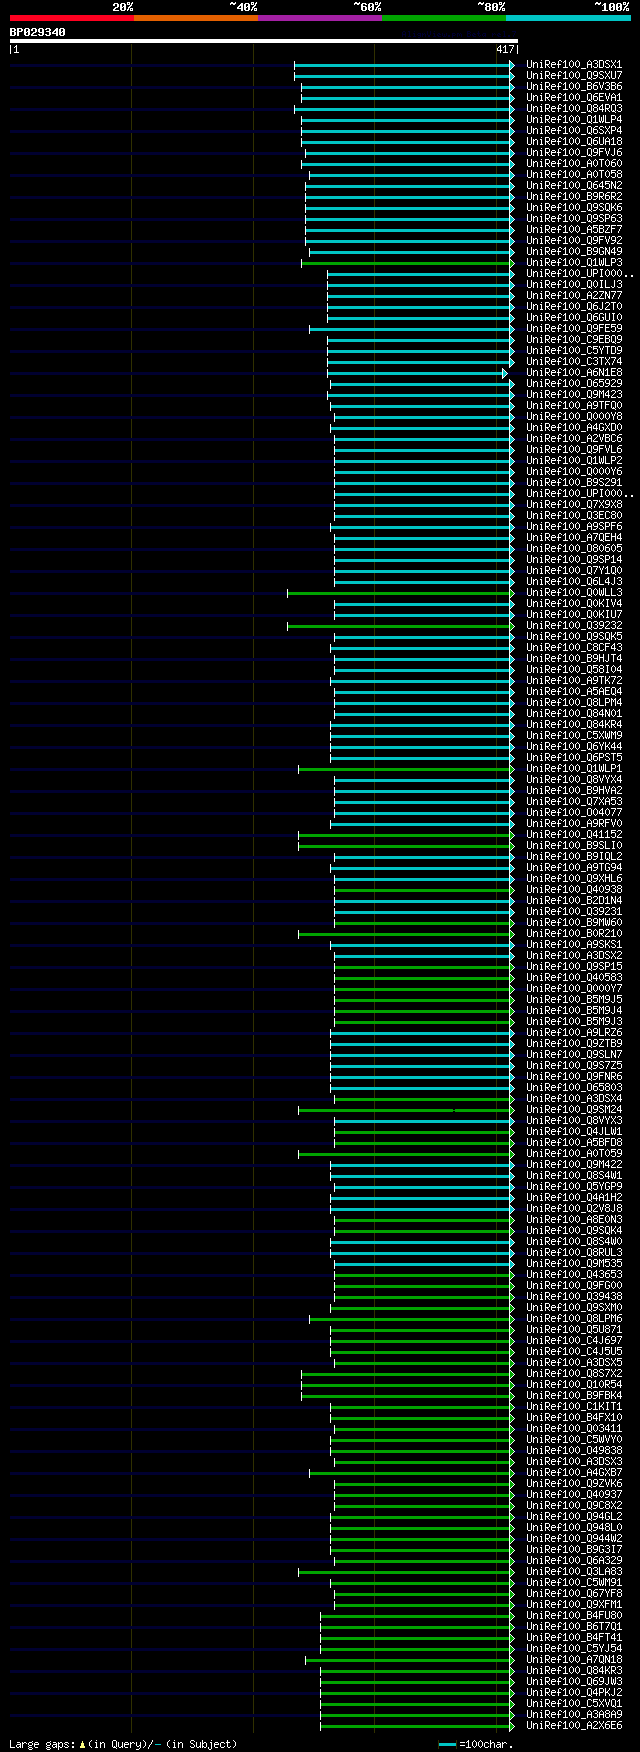The image size is (640, 1752).
Task: Select the UniRef100_Q39232 label
Action: pyautogui.click(x=574, y=626)
